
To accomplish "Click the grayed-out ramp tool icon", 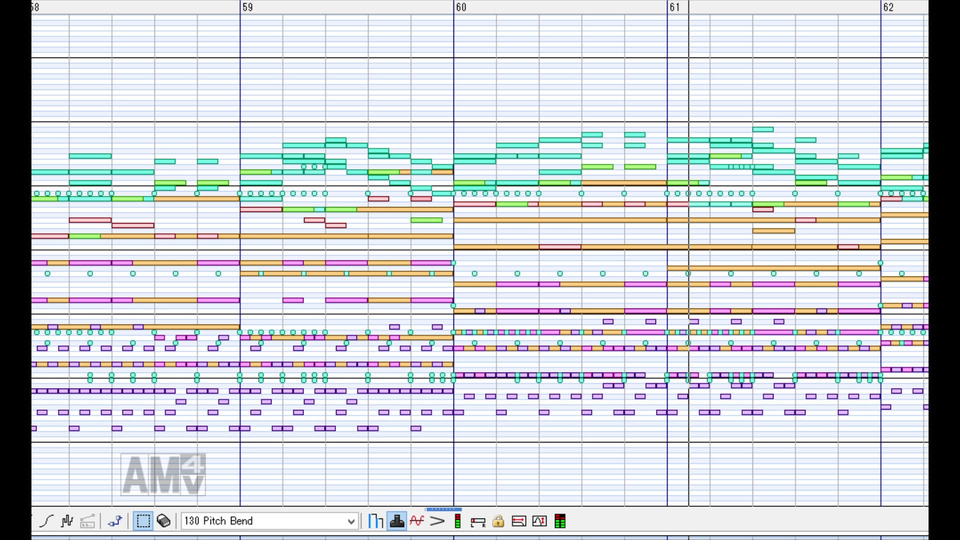I will pyautogui.click(x=88, y=521).
